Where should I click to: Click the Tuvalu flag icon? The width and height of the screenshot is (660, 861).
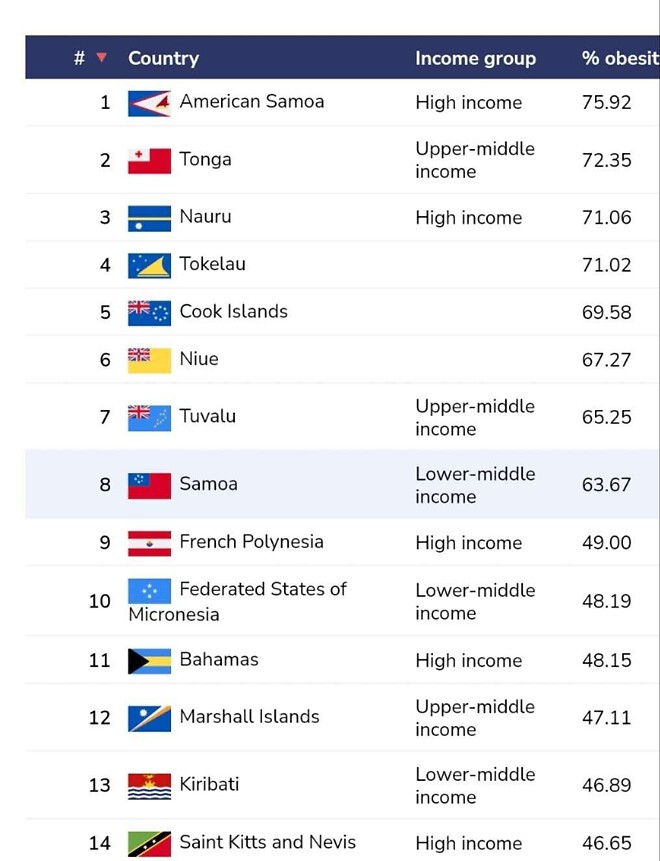(149, 417)
